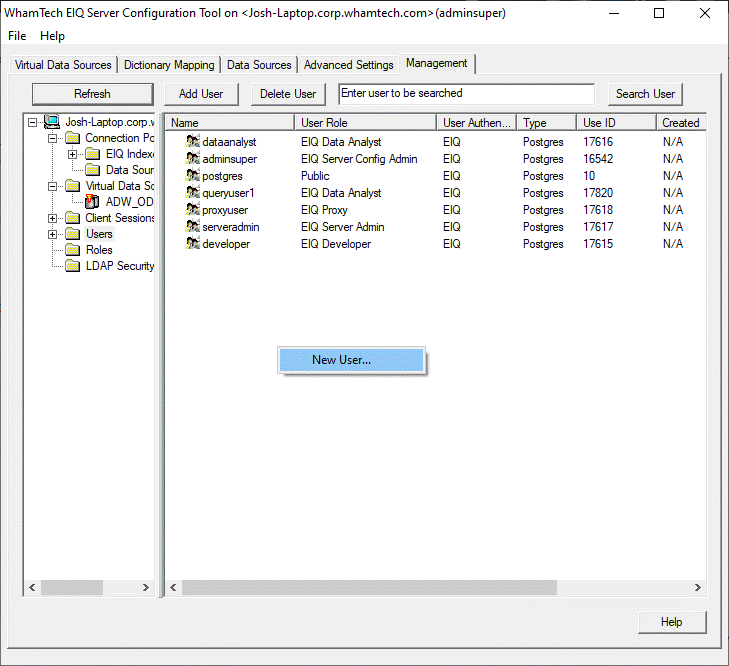
Task: Expand the Client Sessions tree node
Action: click(x=53, y=218)
